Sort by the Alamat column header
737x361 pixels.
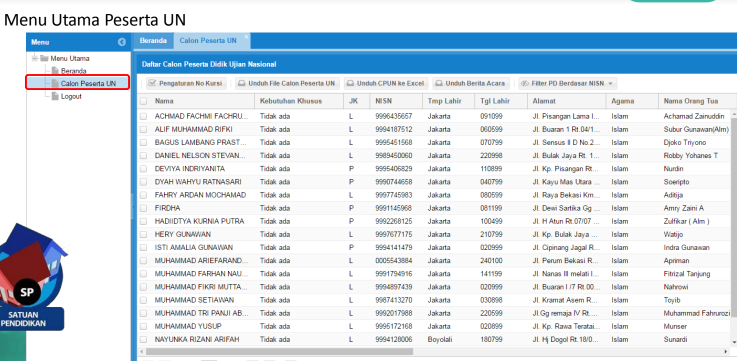(567, 101)
